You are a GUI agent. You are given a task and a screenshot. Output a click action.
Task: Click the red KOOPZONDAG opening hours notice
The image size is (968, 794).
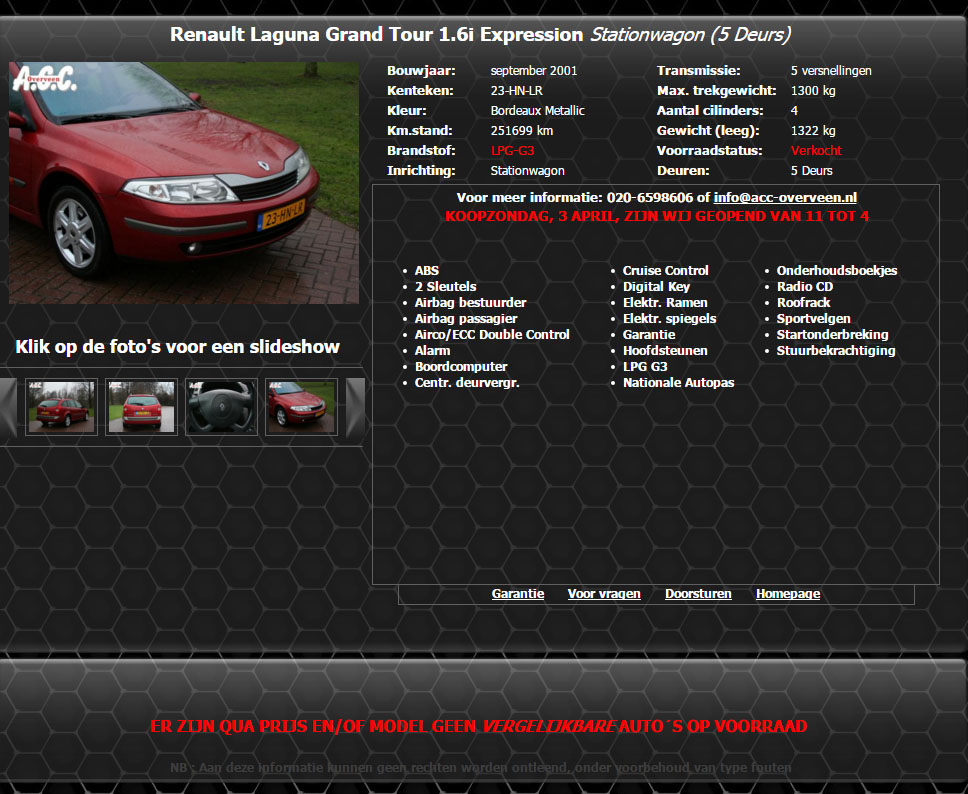pyautogui.click(x=657, y=216)
